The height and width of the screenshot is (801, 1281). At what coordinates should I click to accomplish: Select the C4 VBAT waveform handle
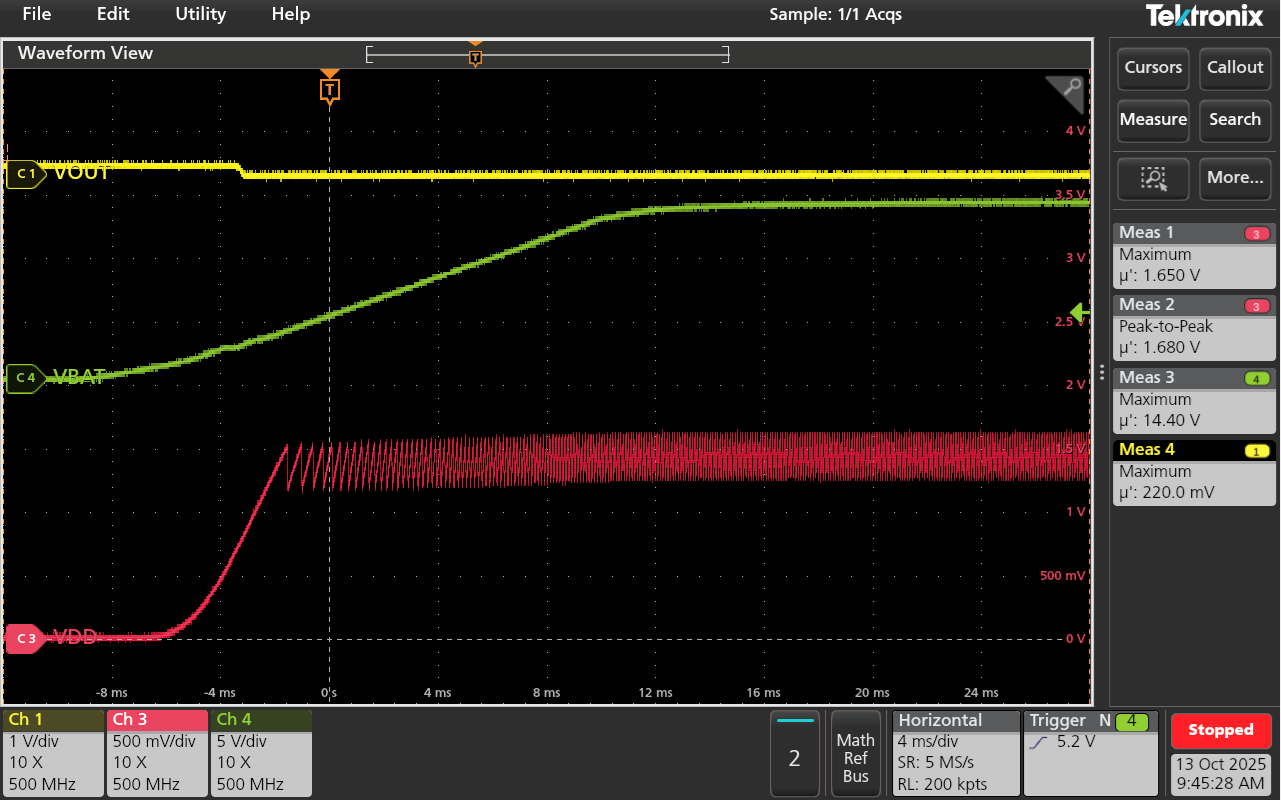click(x=26, y=378)
